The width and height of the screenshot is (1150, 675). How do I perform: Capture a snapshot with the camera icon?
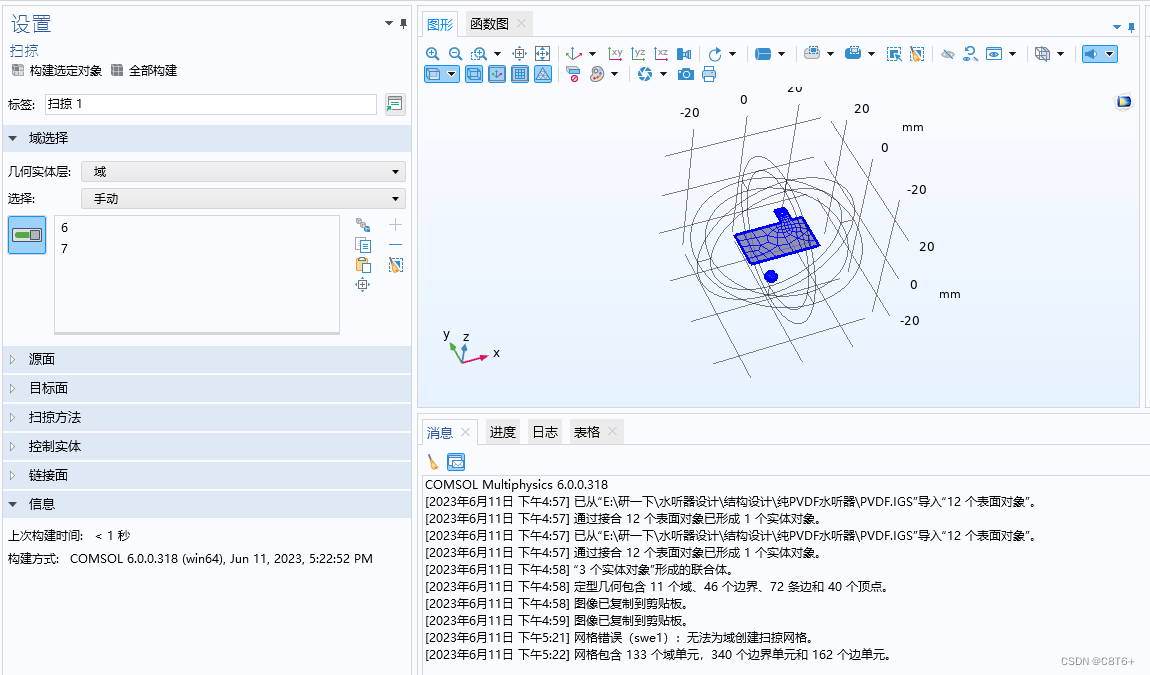click(x=685, y=73)
